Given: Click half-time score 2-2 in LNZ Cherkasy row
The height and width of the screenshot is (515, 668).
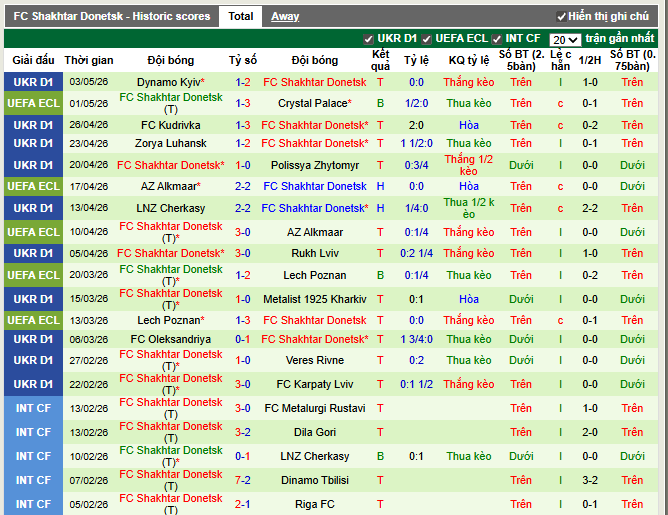Looking at the screenshot, I should [590, 208].
